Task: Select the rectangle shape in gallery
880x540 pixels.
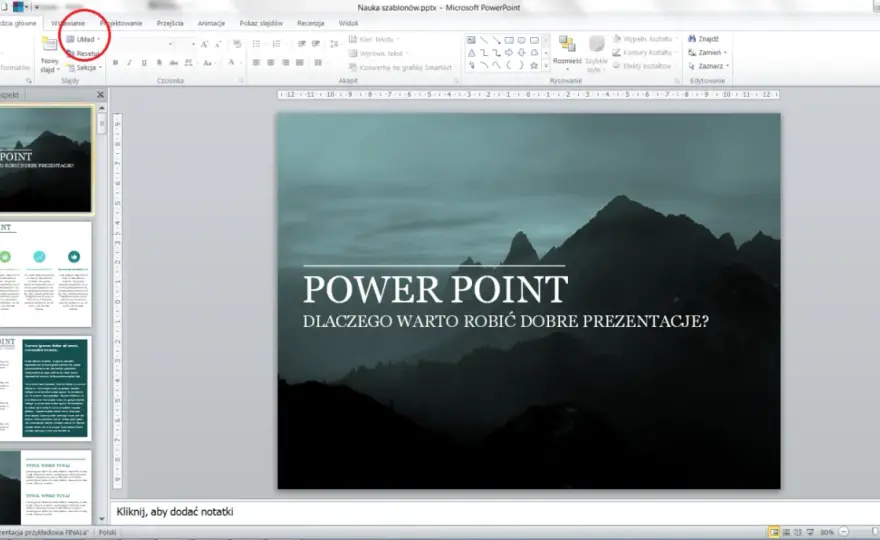Action: 509,40
